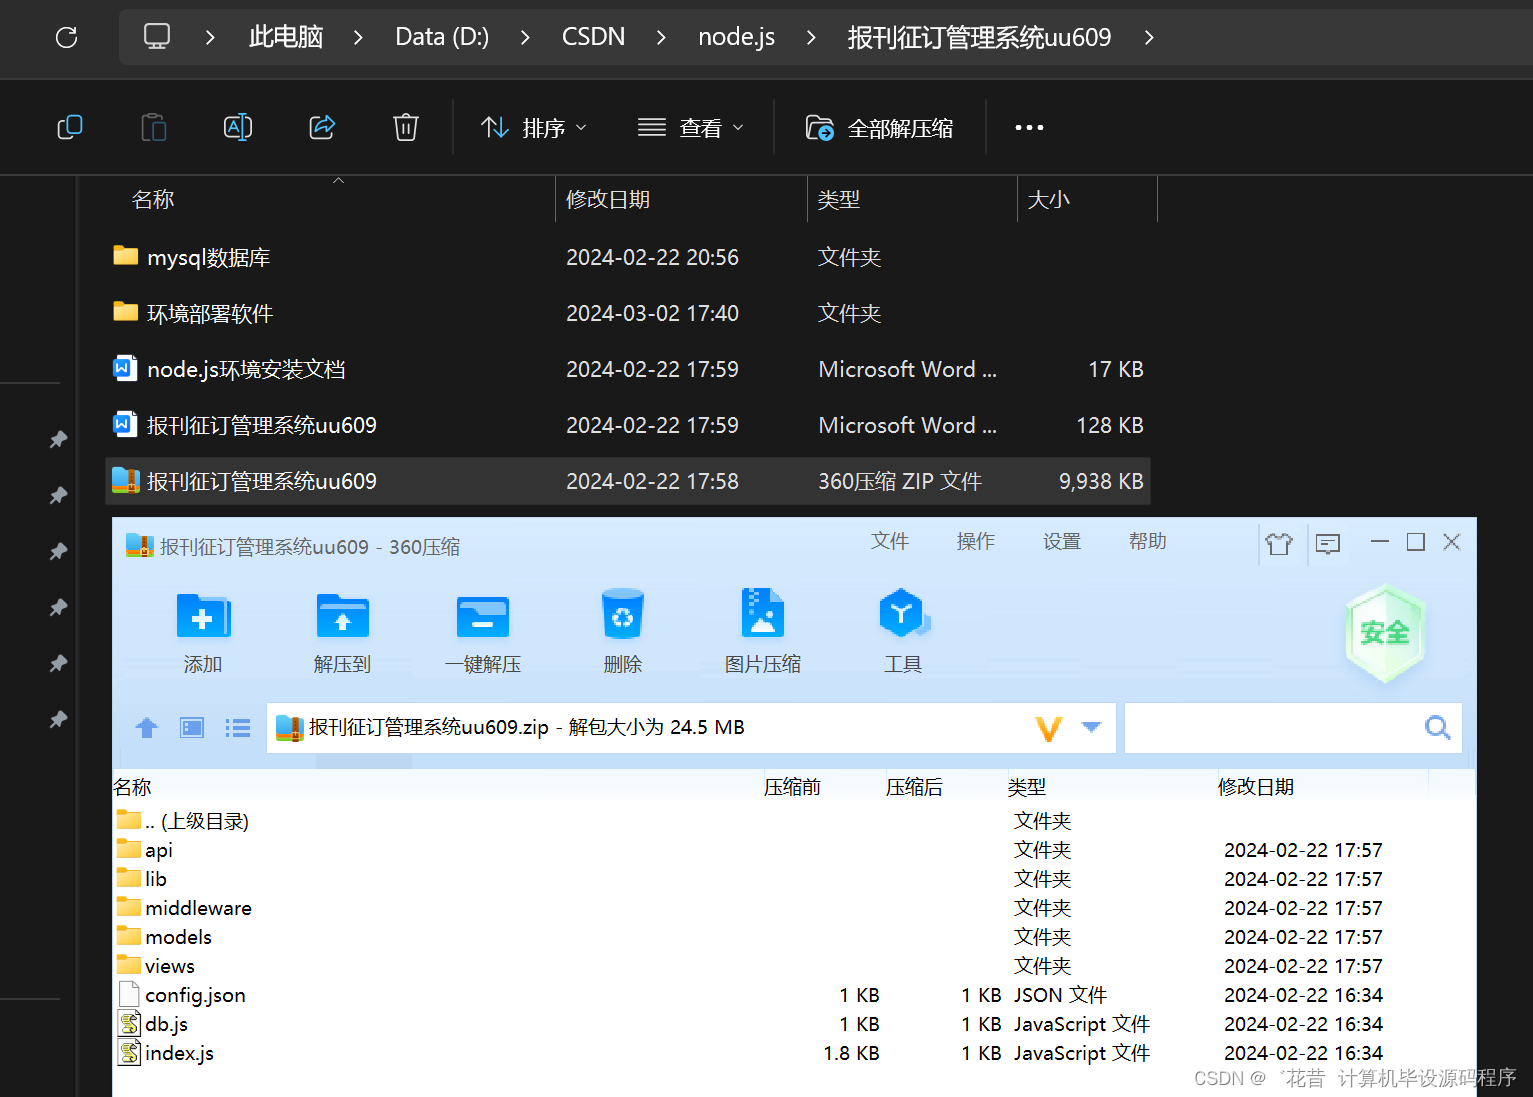Toggle list view in 360压缩
This screenshot has height=1097, width=1533.
[238, 728]
